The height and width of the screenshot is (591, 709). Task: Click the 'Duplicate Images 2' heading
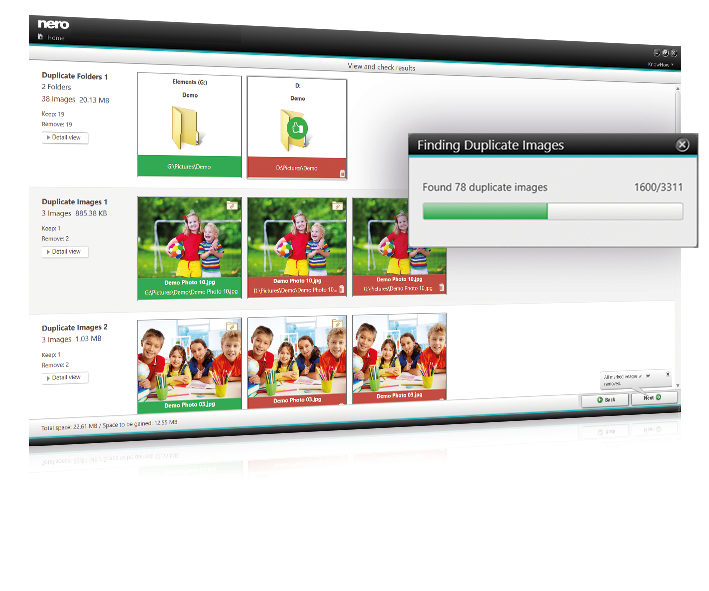pyautogui.click(x=75, y=327)
